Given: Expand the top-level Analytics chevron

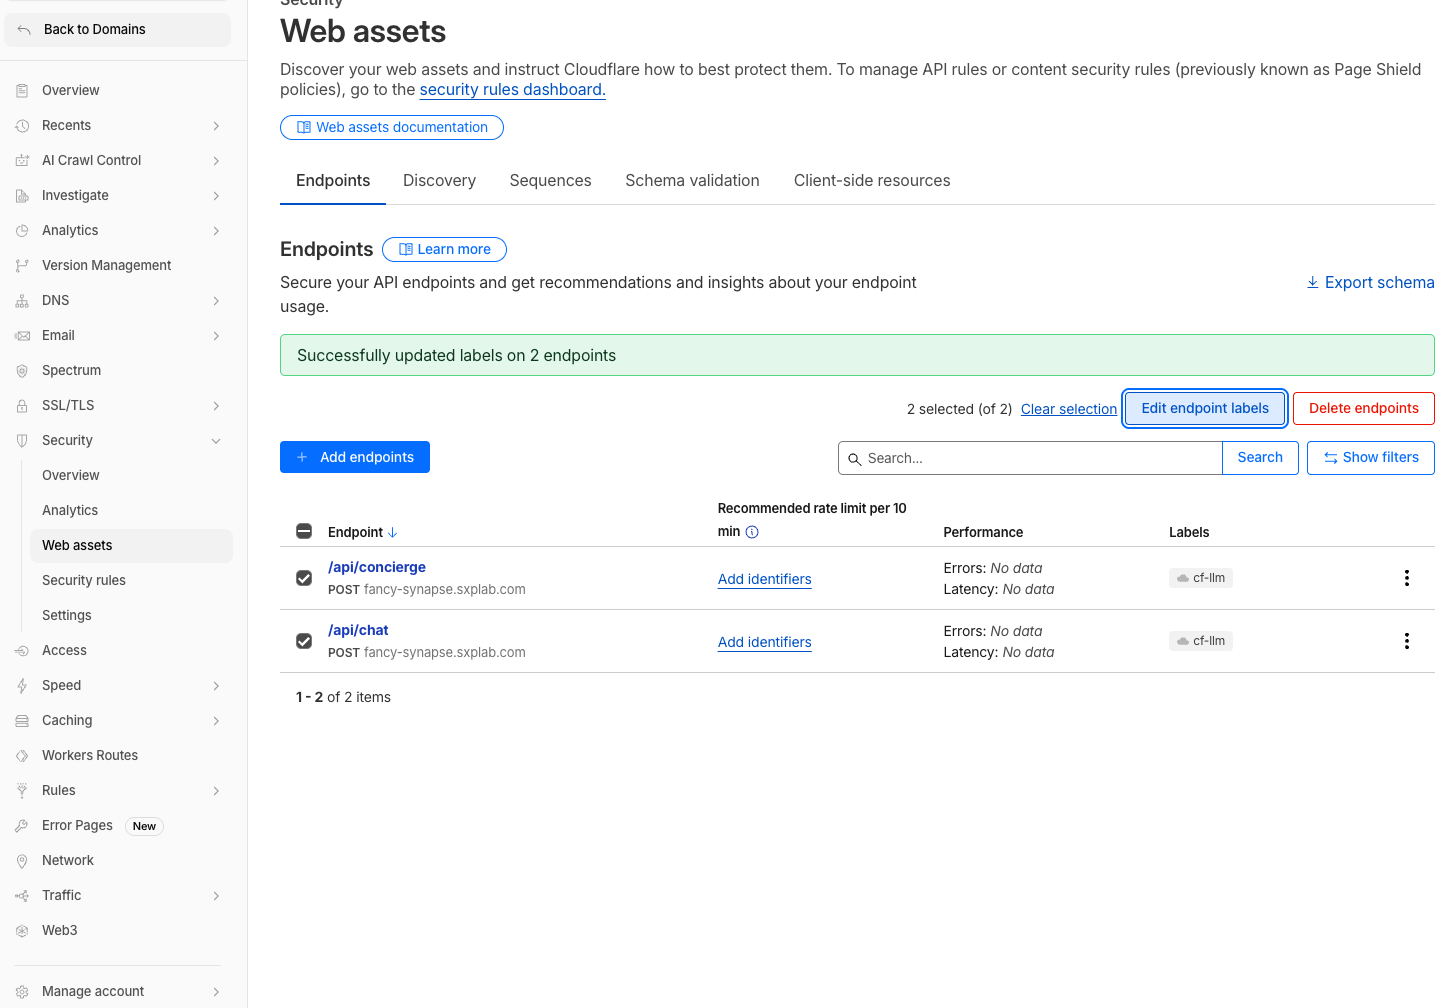Looking at the screenshot, I should pyautogui.click(x=216, y=231).
